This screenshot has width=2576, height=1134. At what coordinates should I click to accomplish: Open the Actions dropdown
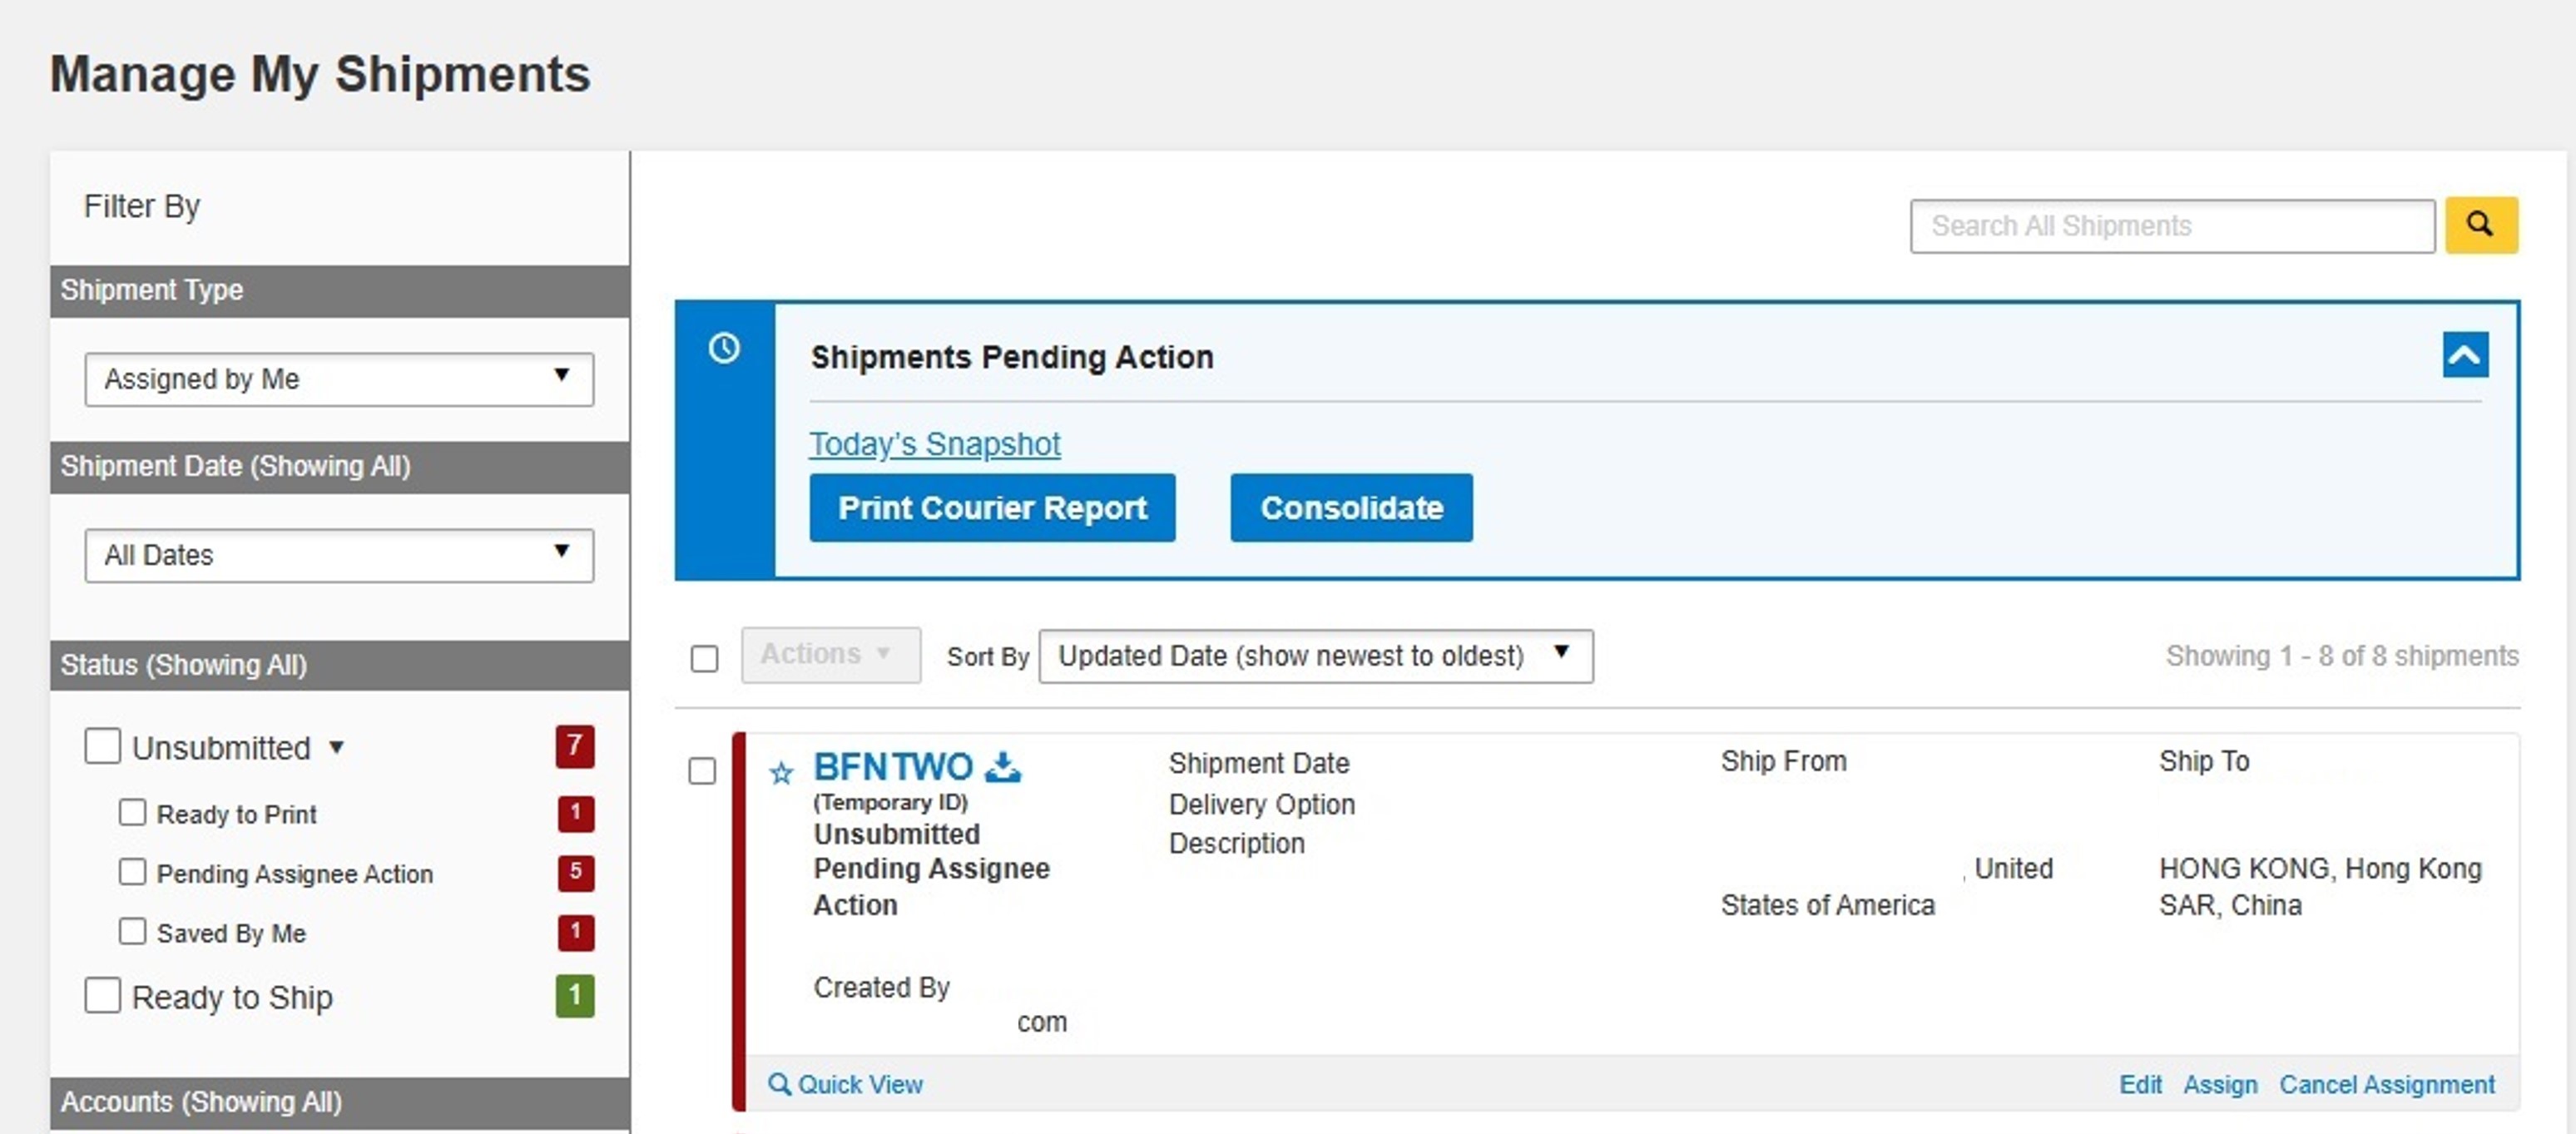pos(830,655)
